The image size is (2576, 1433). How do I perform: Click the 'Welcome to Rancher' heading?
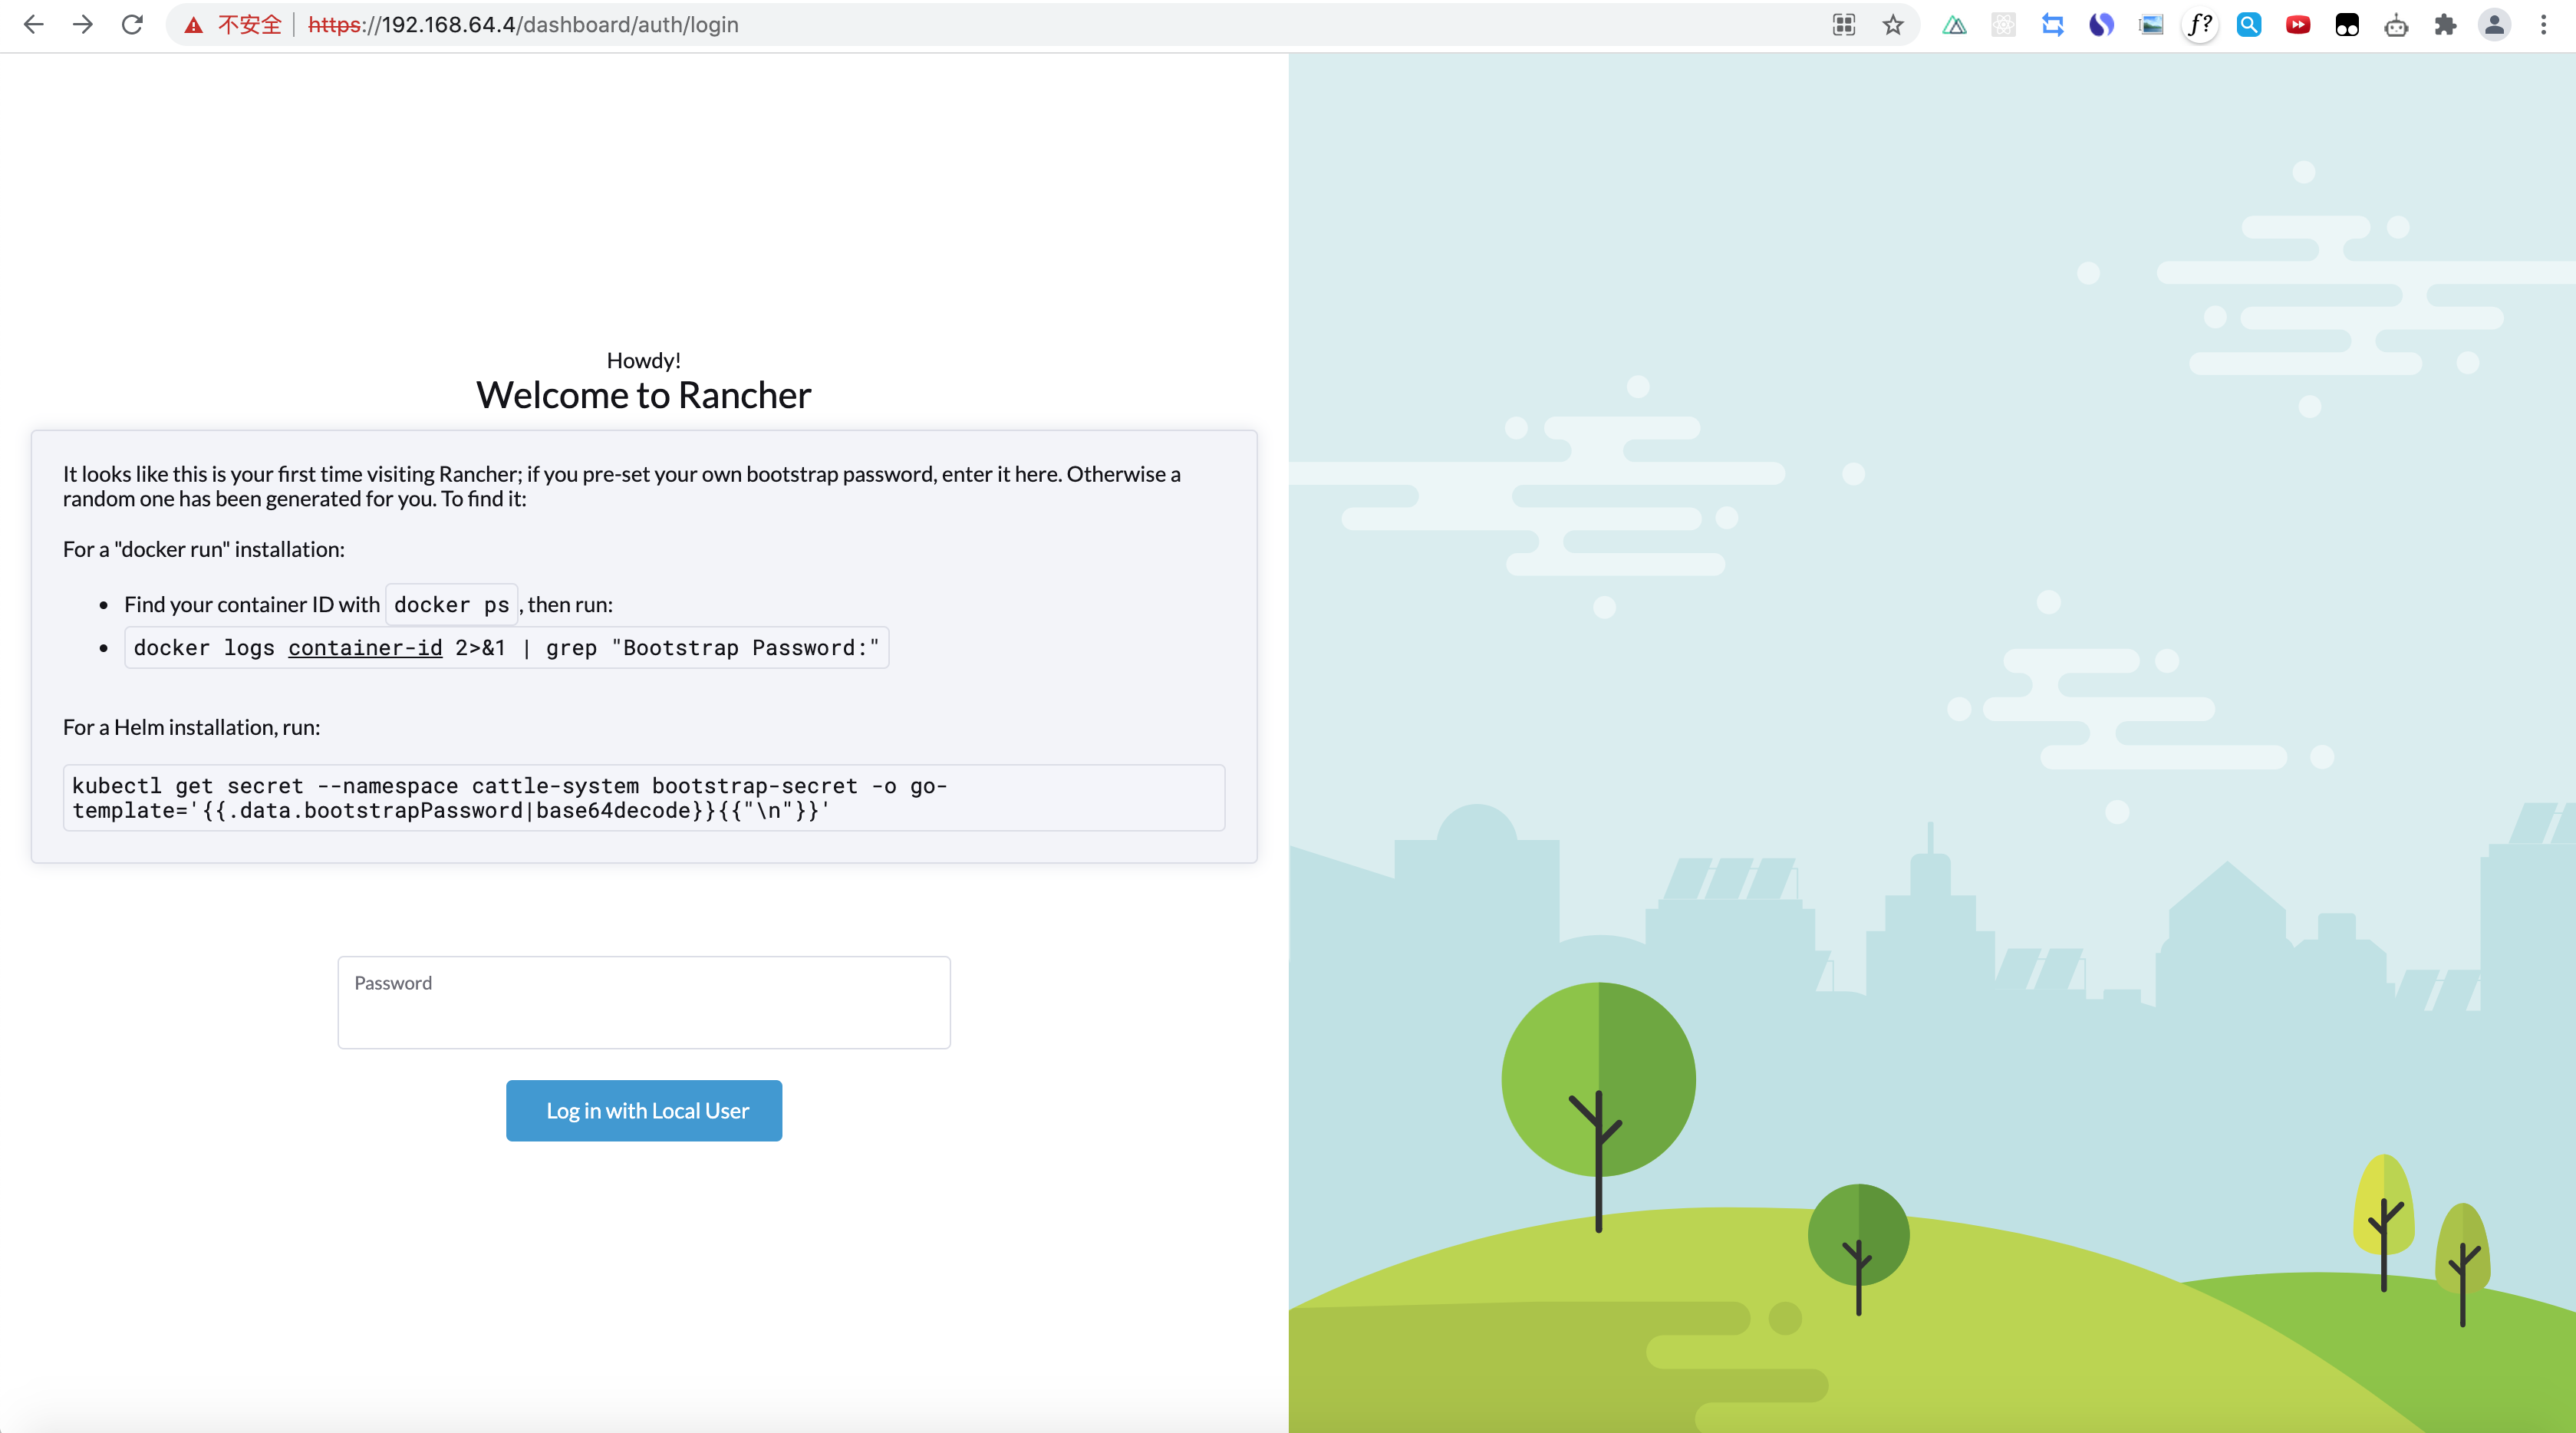coord(644,395)
